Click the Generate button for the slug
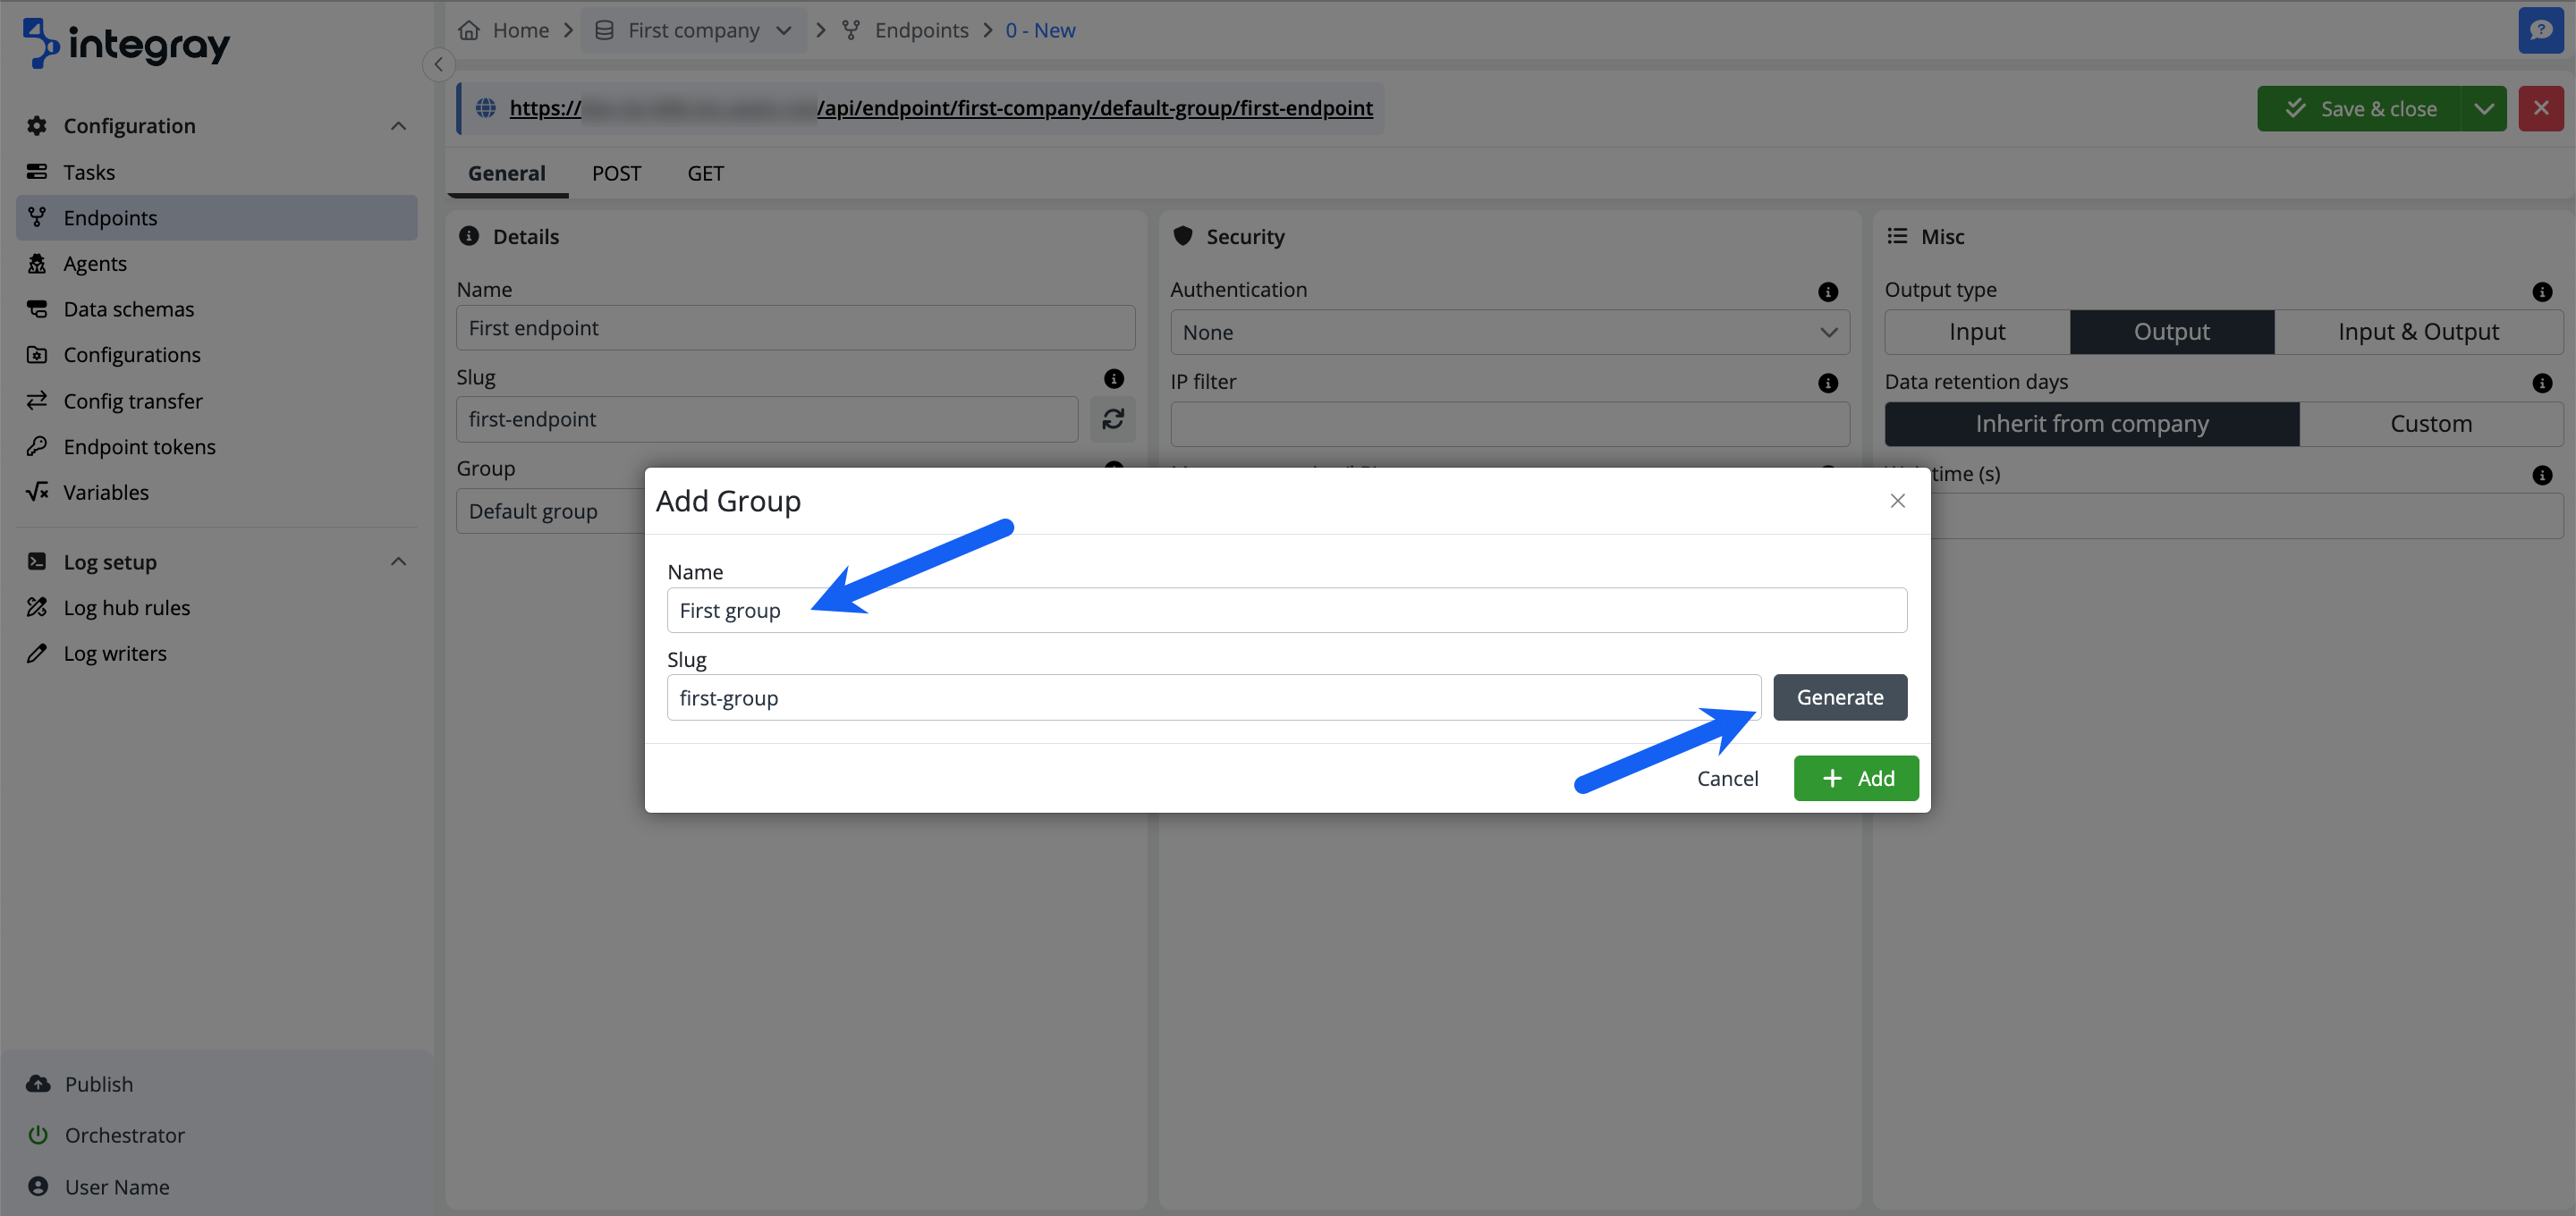Image resolution: width=2576 pixels, height=1216 pixels. 1840,697
